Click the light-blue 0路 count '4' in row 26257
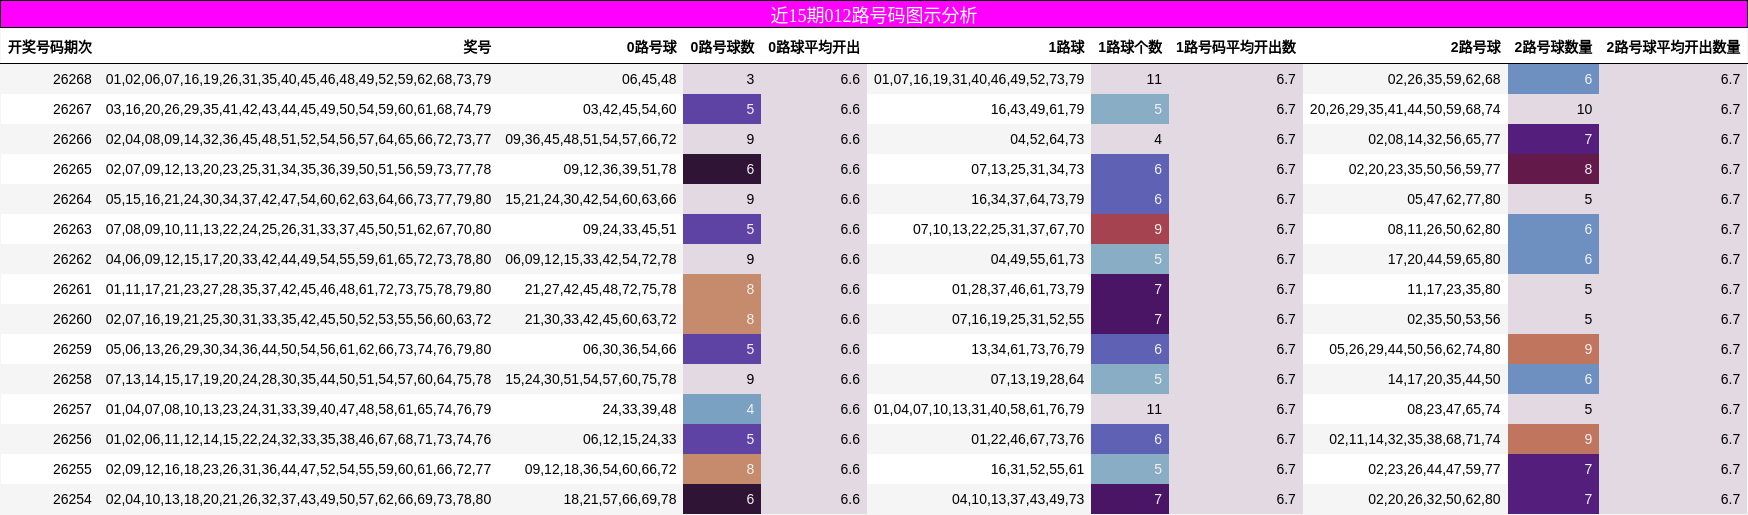The height and width of the screenshot is (515, 1748). click(x=722, y=409)
